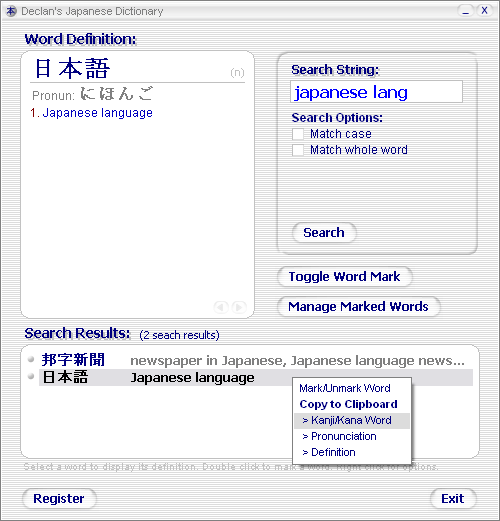Image resolution: width=500 pixels, height=521 pixels.
Task: Enable the Match case checkbox
Action: [x=298, y=134]
